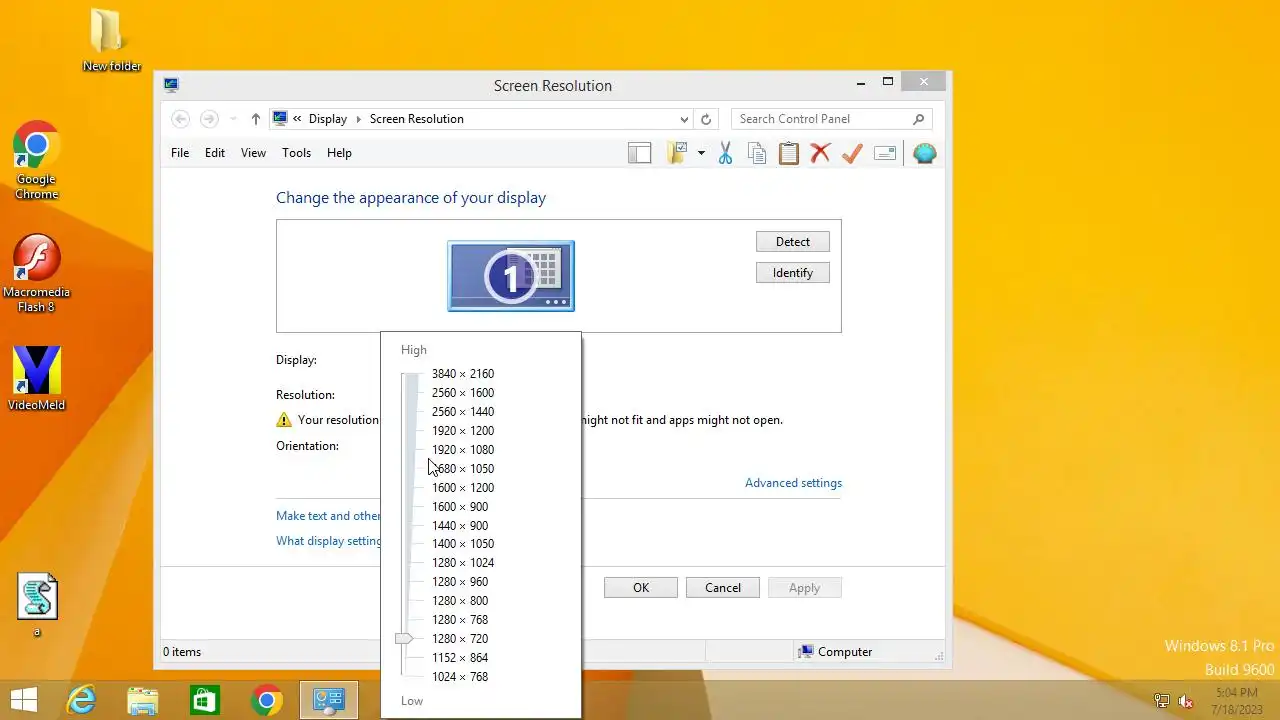
Task: Select 1920 × 1080 resolution
Action: click(x=463, y=450)
